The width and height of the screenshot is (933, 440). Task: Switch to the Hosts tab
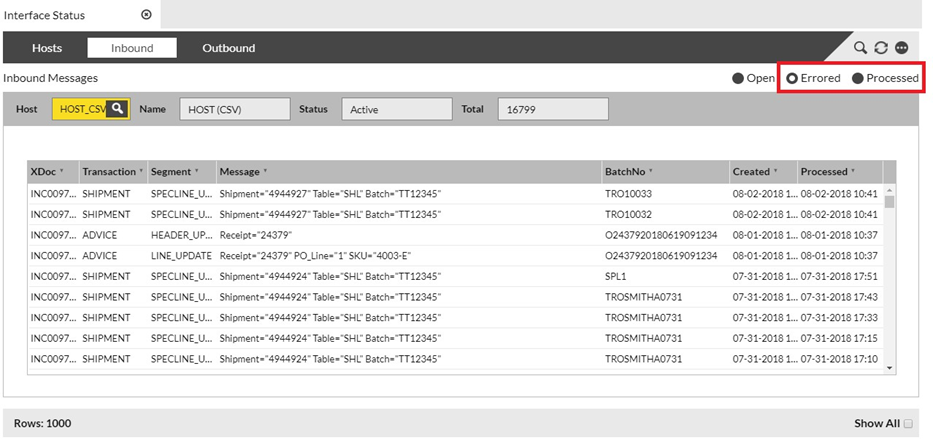pos(47,48)
